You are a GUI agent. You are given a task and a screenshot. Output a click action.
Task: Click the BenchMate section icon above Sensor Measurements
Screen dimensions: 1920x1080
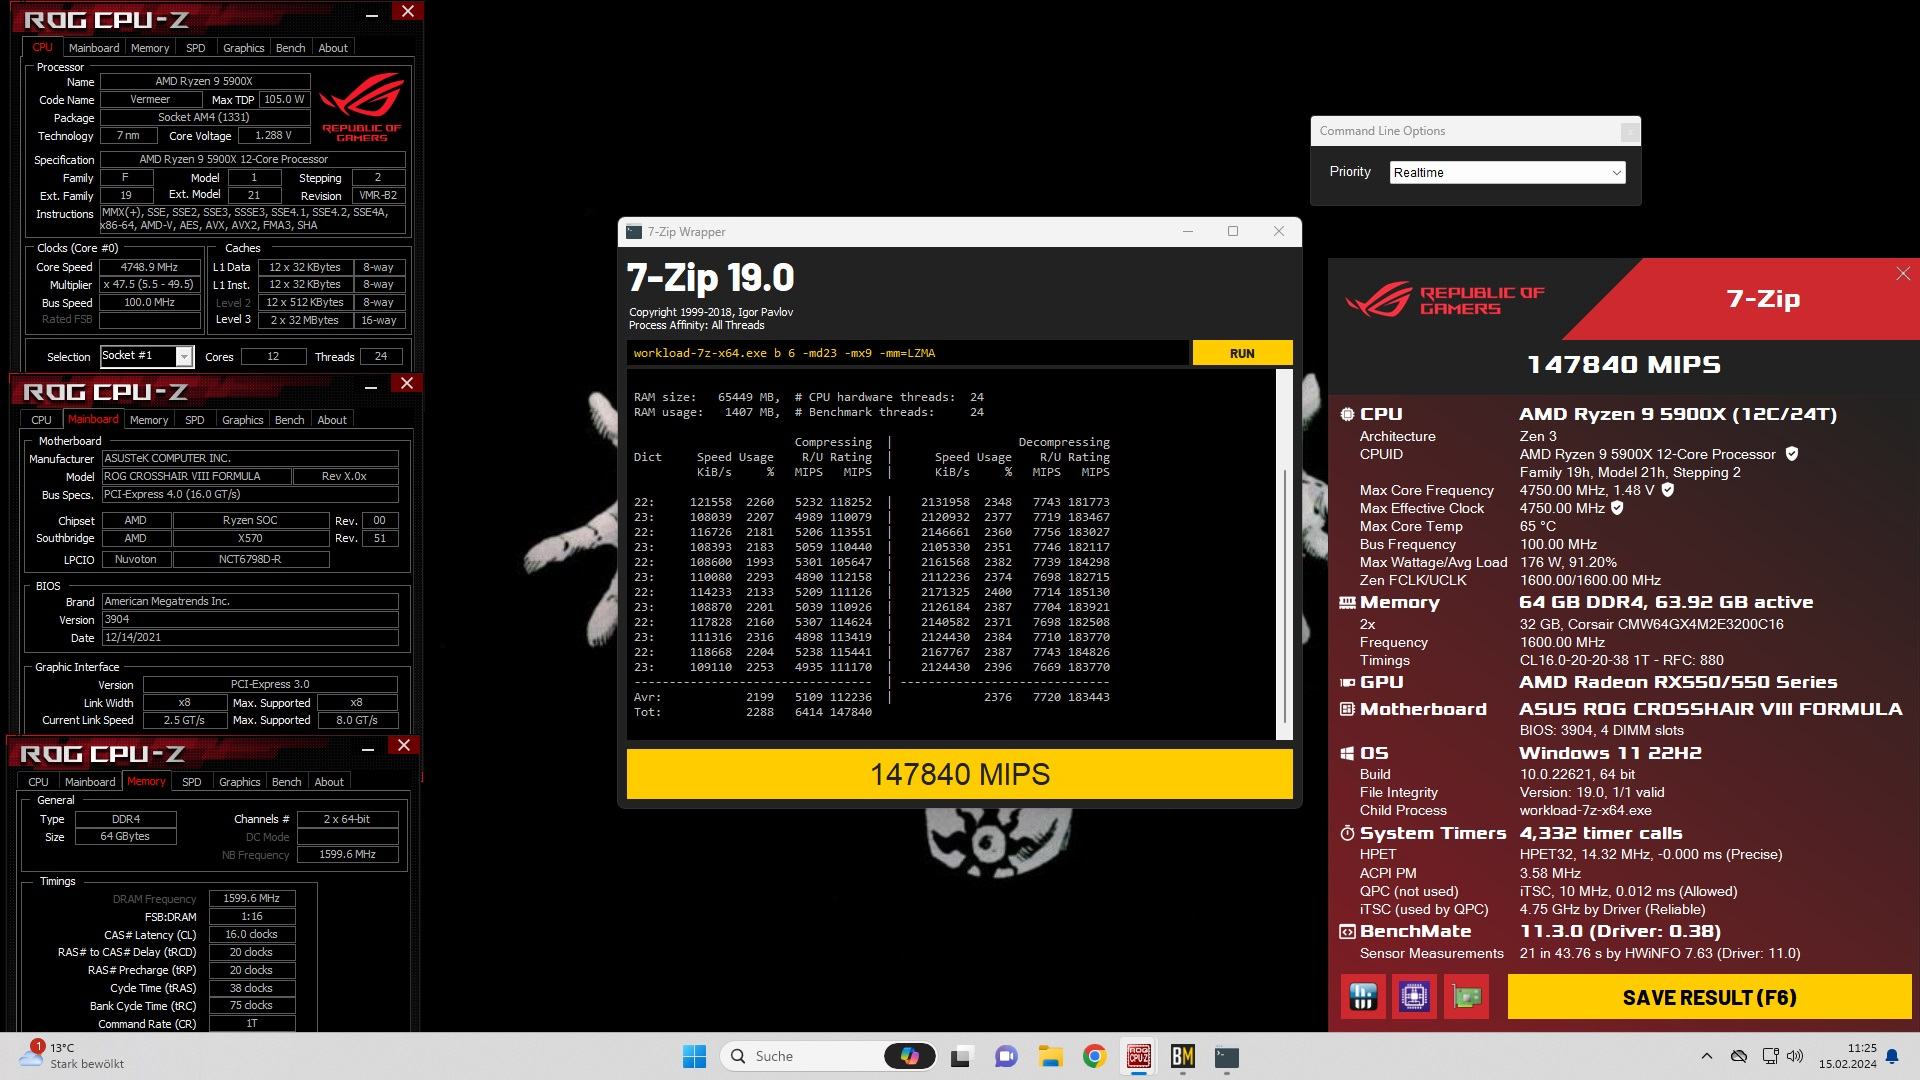pyautogui.click(x=1347, y=931)
